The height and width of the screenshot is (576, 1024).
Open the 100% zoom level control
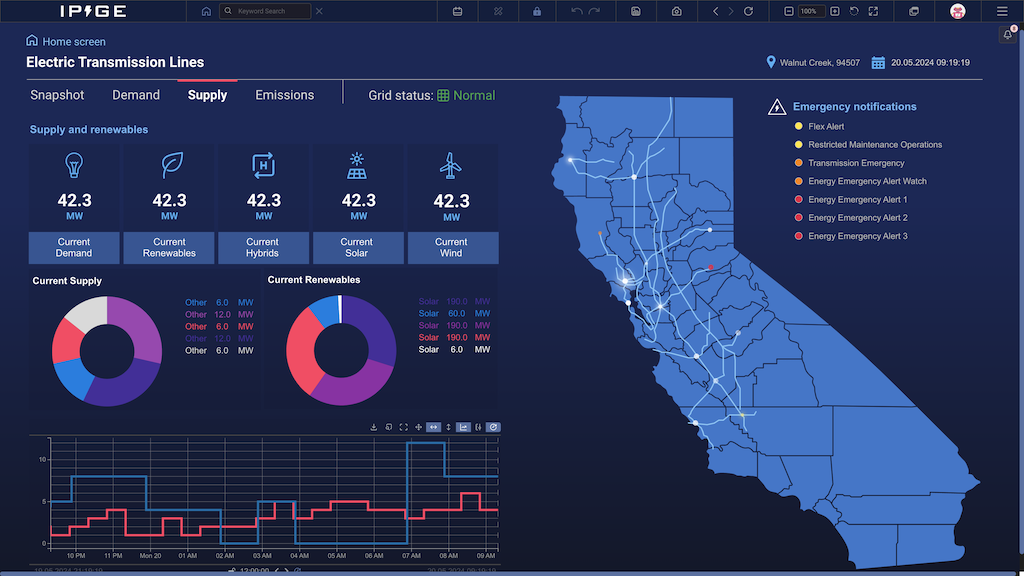tap(812, 11)
